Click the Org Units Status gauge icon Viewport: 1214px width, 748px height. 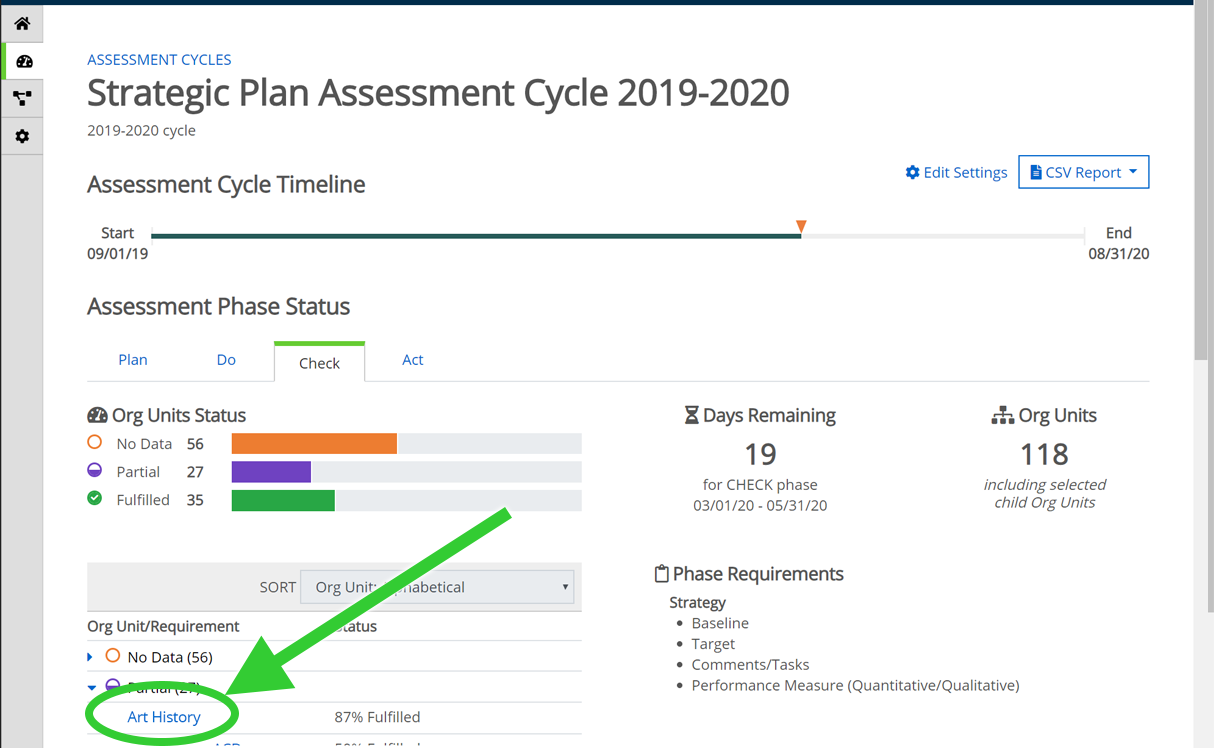coord(97,415)
